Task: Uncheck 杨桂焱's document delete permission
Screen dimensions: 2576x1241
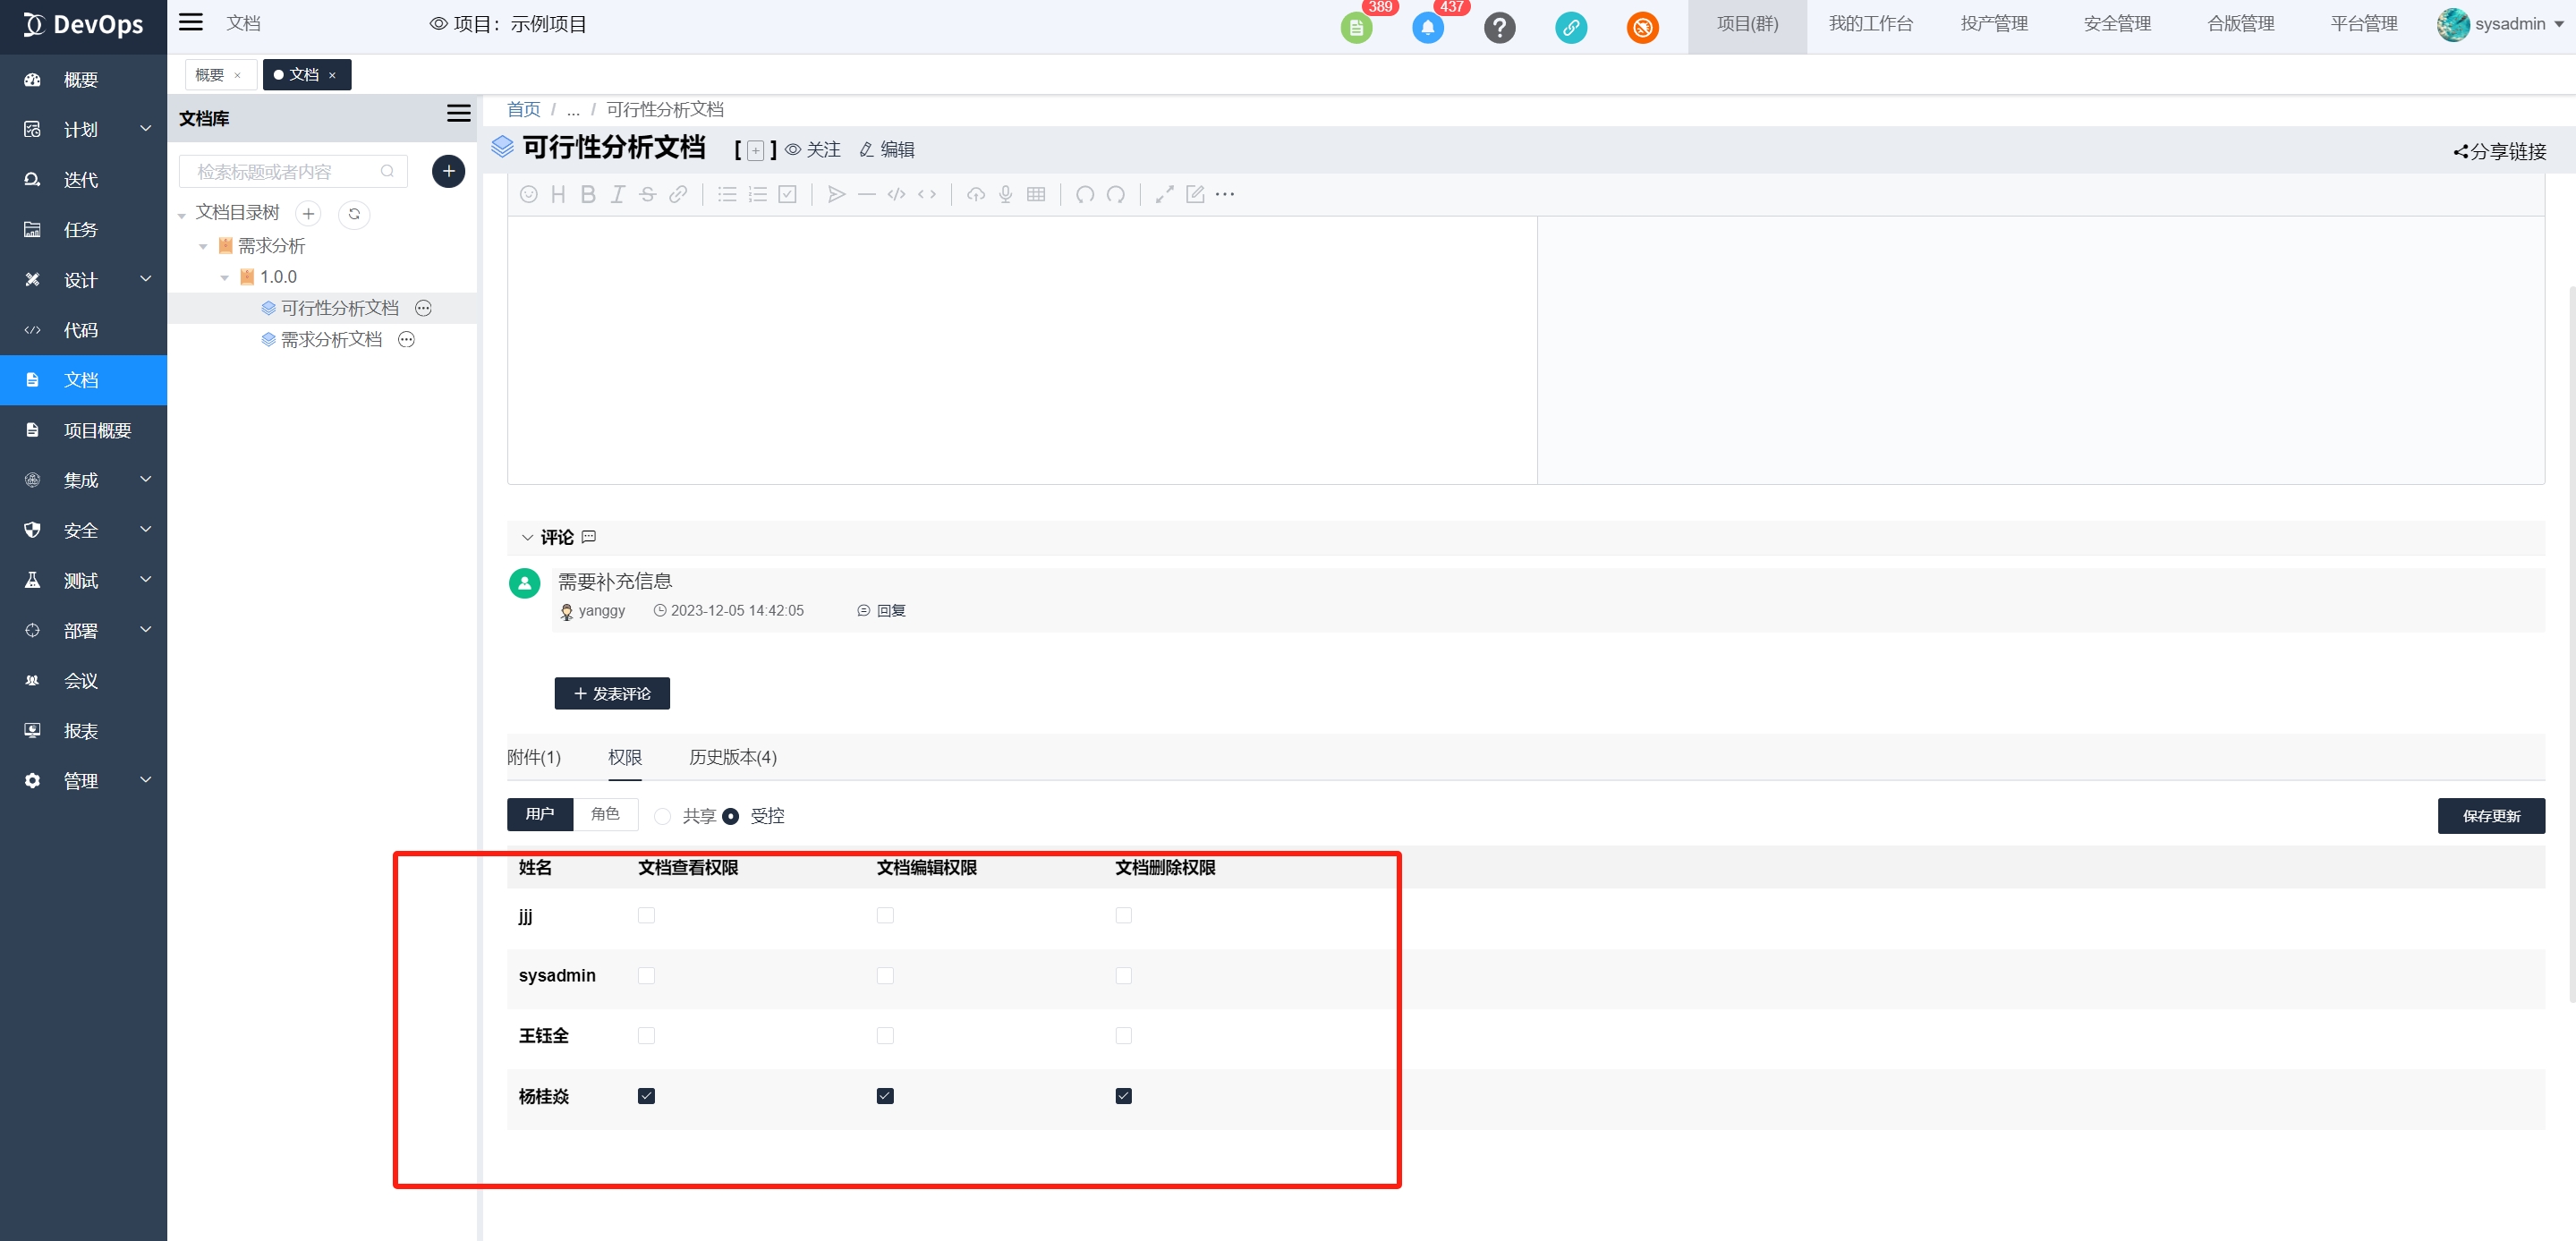Action: 1123,1096
